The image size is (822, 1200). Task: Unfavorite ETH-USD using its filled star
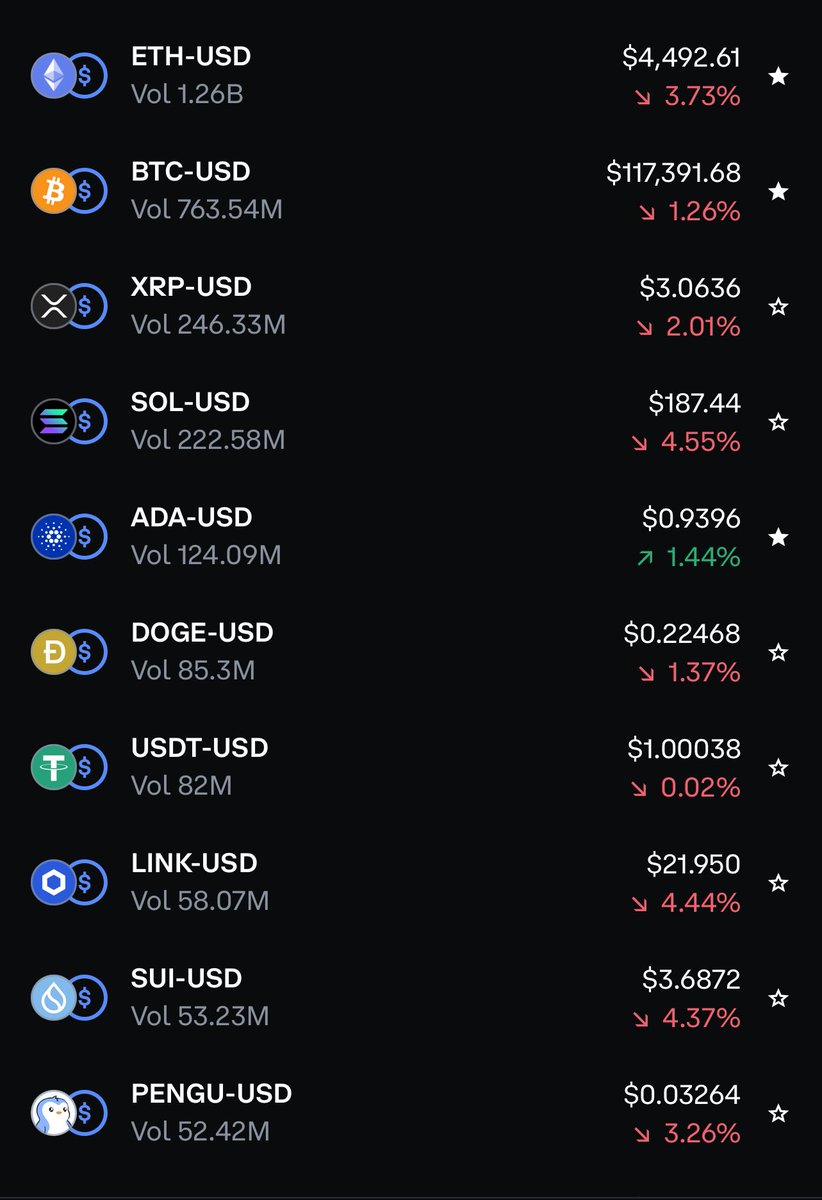coord(778,76)
